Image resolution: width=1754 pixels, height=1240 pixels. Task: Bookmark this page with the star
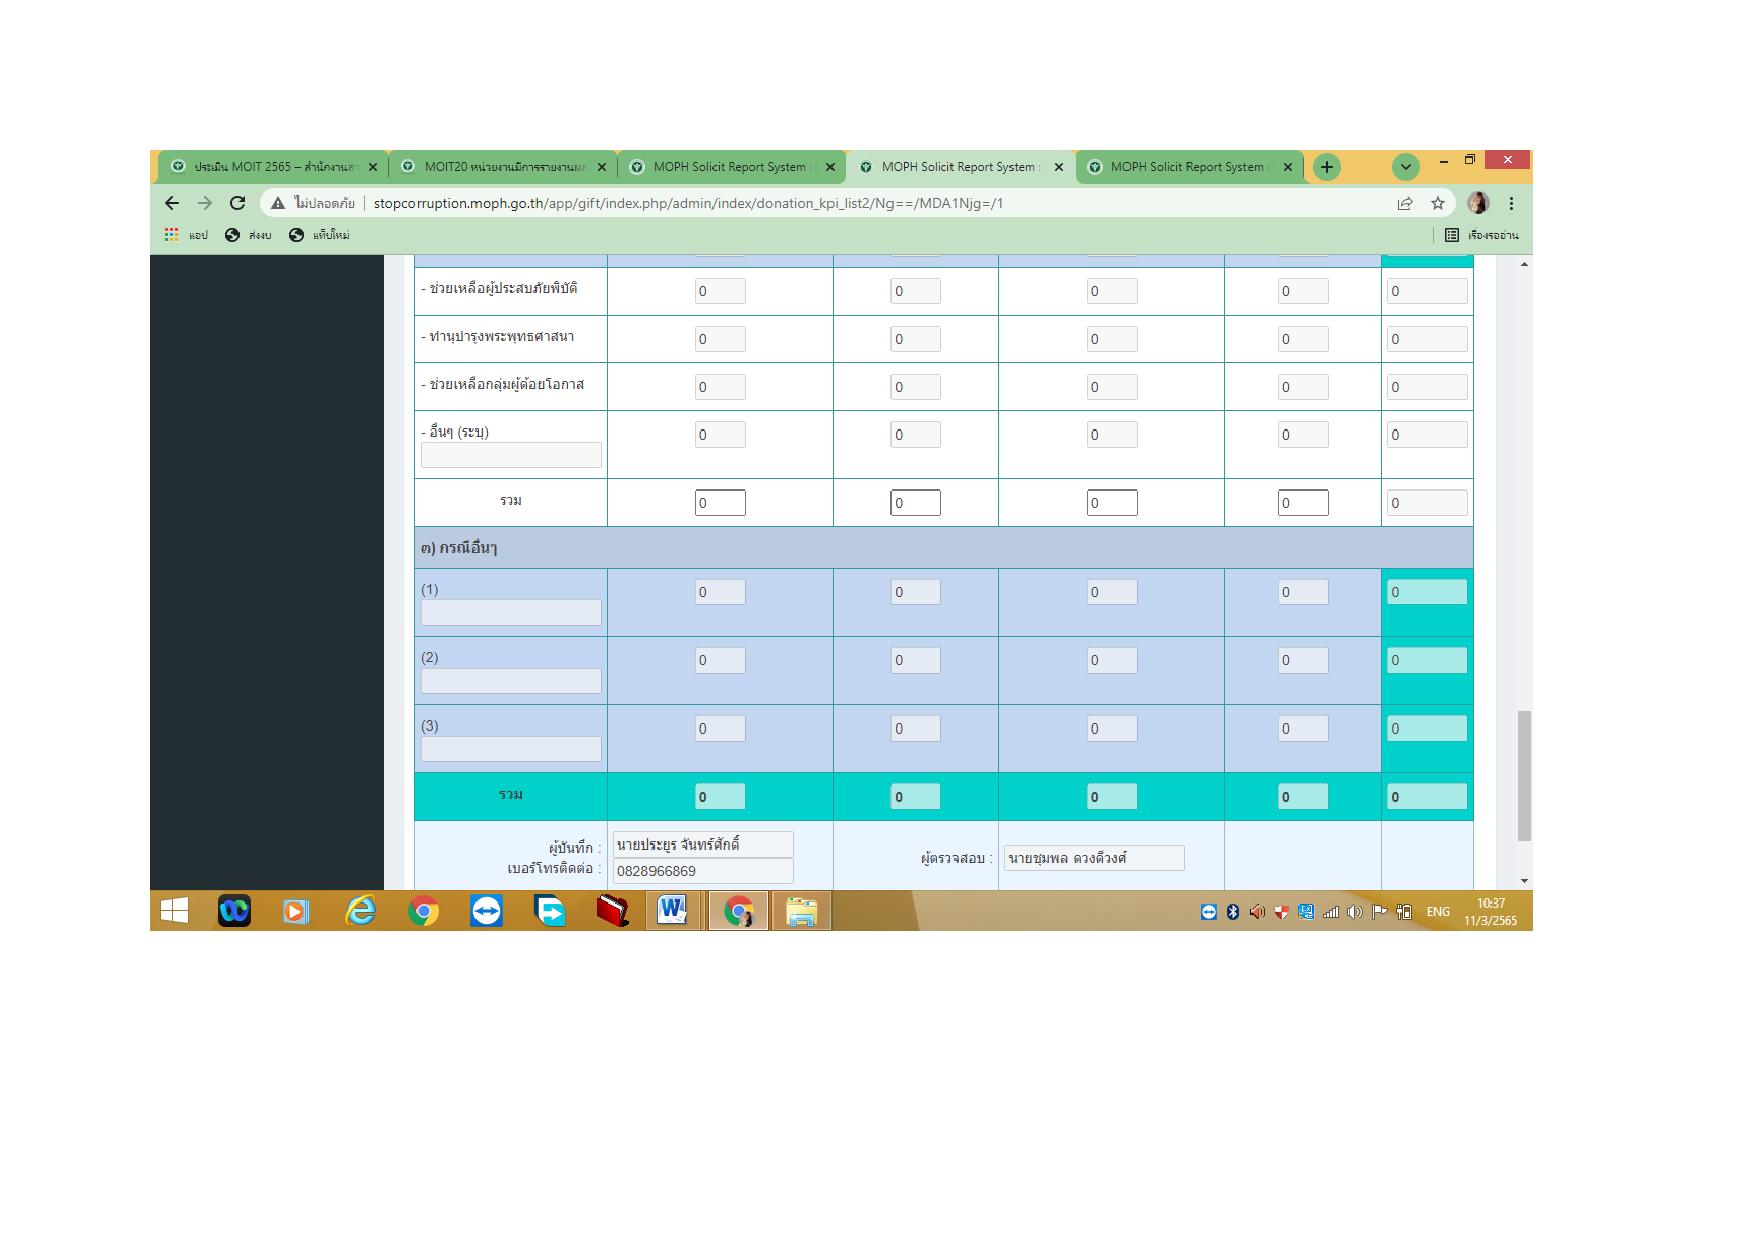tap(1438, 203)
